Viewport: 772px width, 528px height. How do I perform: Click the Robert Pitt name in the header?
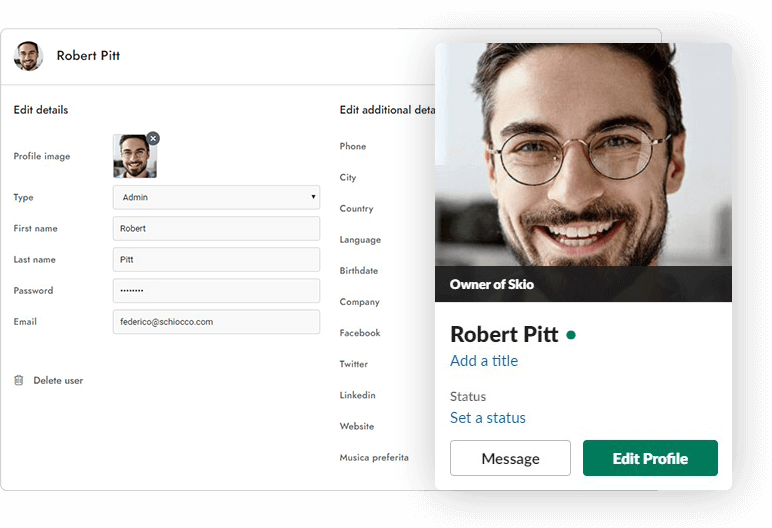point(88,56)
